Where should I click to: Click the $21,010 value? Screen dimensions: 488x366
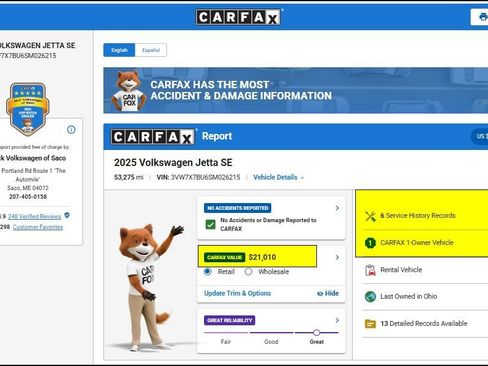(x=262, y=257)
